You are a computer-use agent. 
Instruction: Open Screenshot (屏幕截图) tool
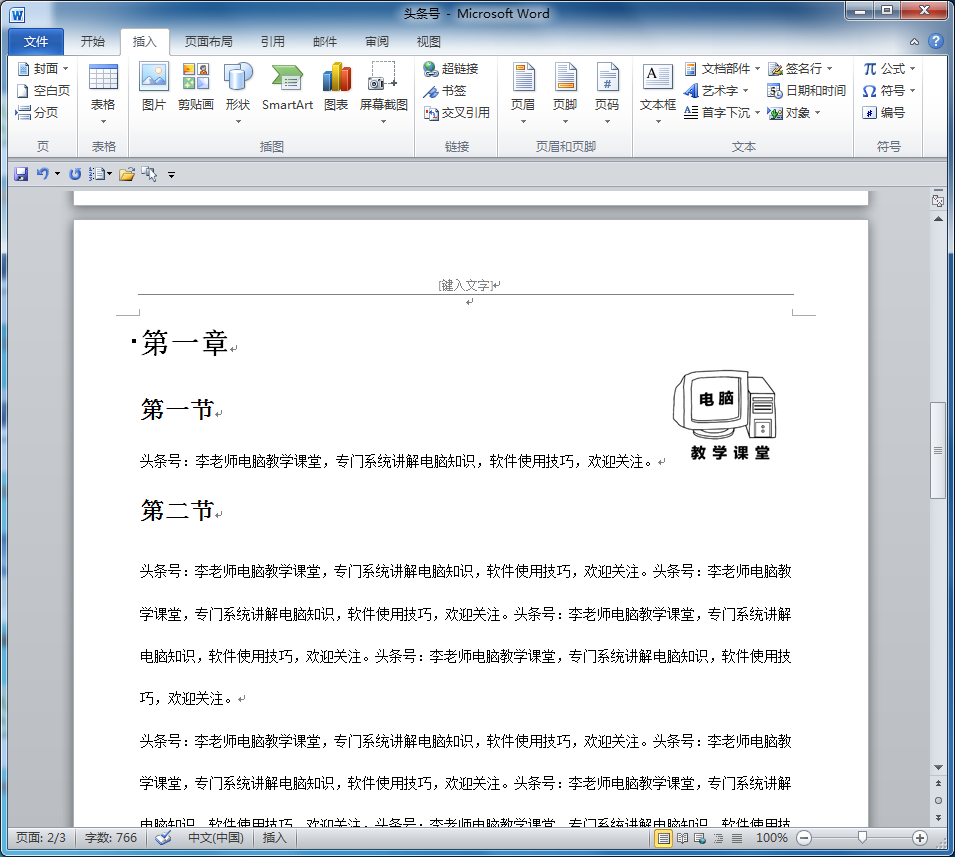pos(383,94)
